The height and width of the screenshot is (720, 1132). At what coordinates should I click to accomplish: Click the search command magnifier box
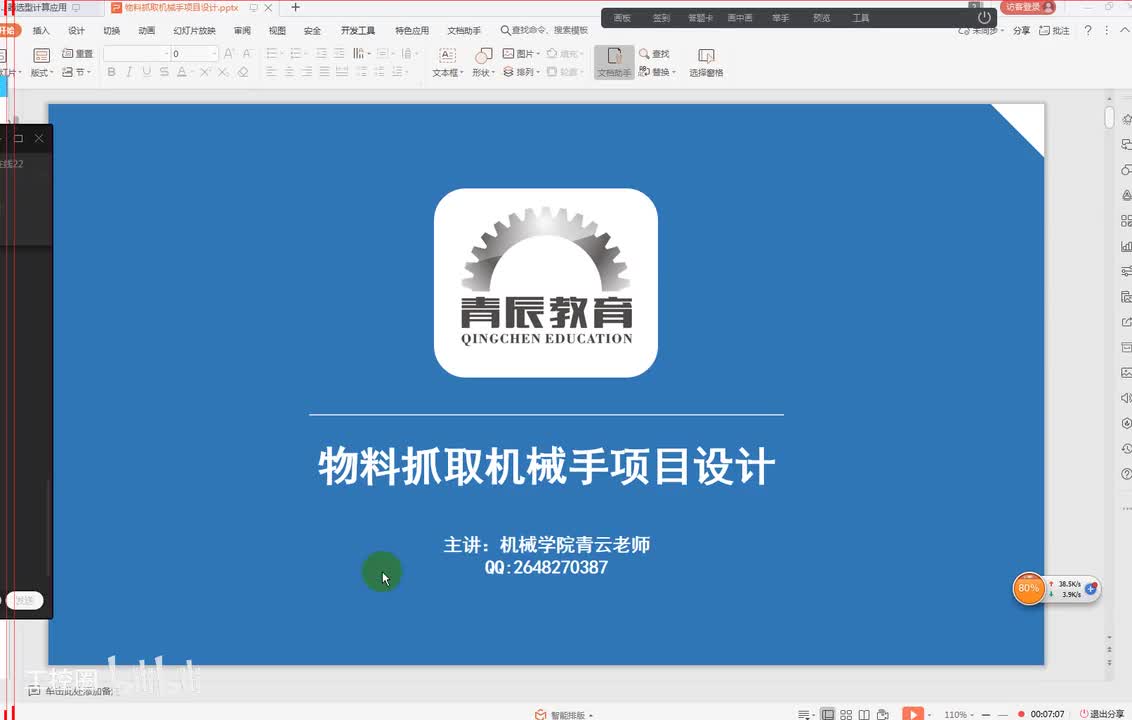(x=544, y=30)
